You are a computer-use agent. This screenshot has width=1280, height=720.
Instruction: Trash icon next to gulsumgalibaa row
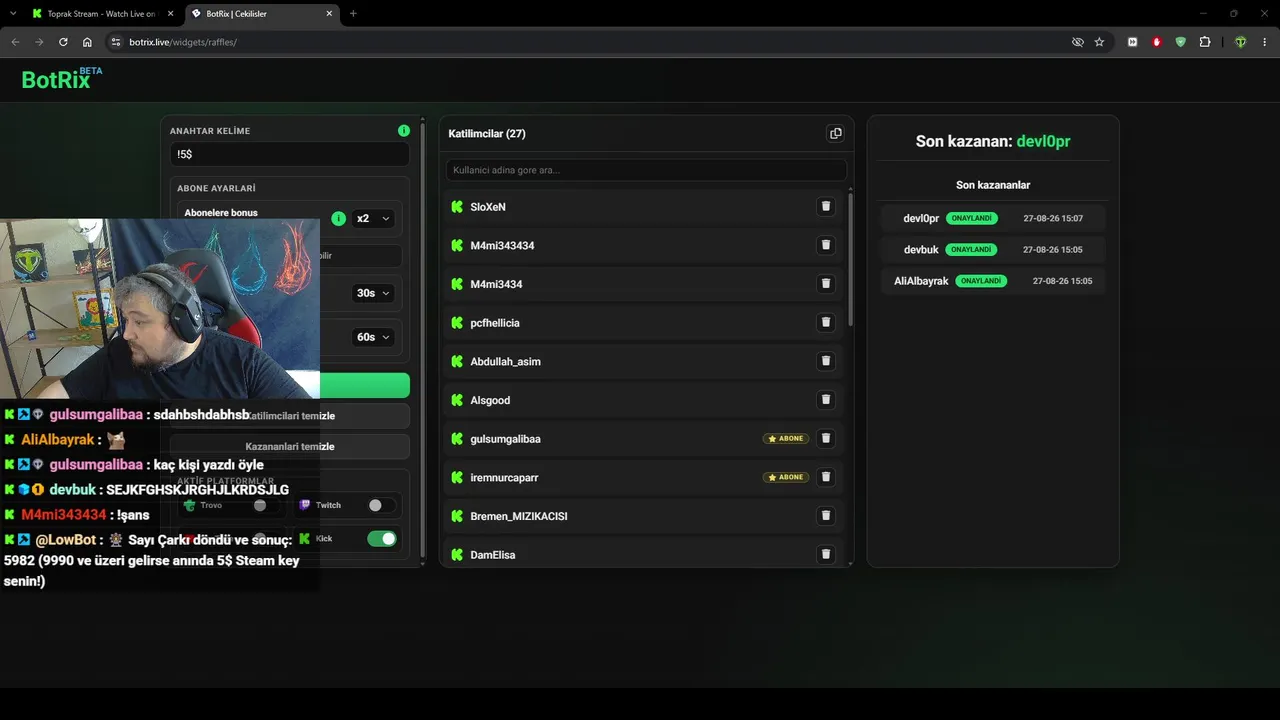pyautogui.click(x=826, y=438)
